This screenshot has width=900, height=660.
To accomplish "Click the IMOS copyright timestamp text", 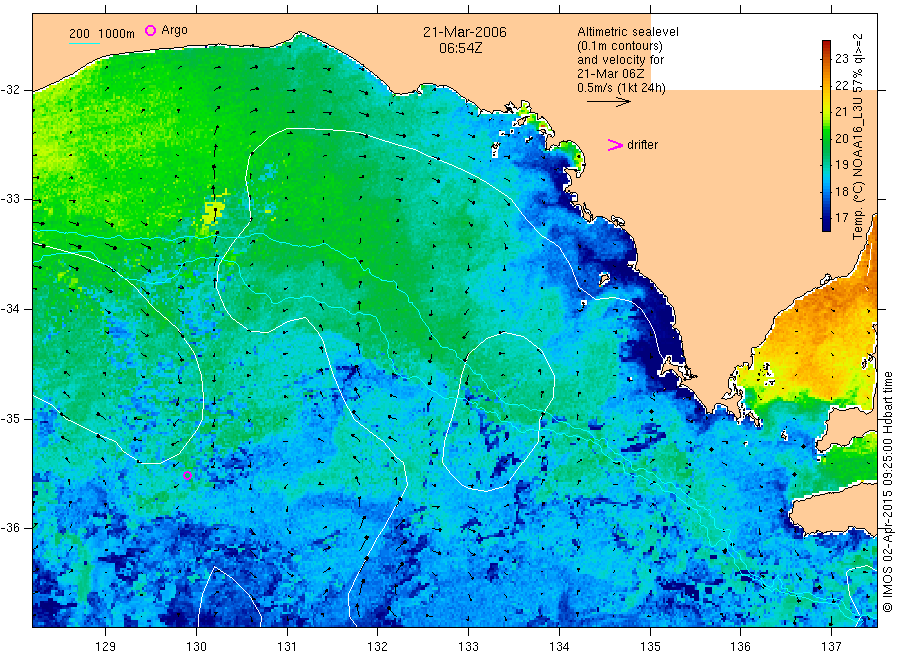I will click(887, 491).
